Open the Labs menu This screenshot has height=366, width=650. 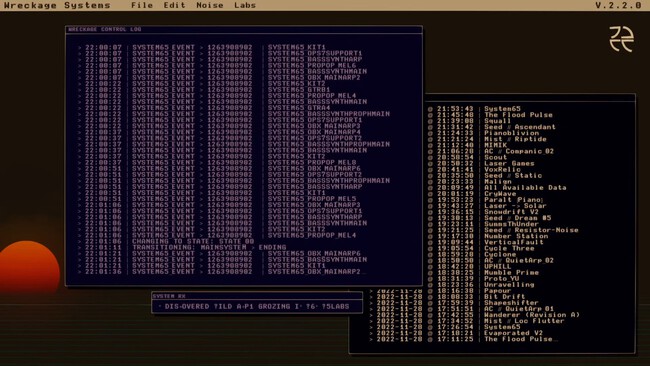(245, 5)
